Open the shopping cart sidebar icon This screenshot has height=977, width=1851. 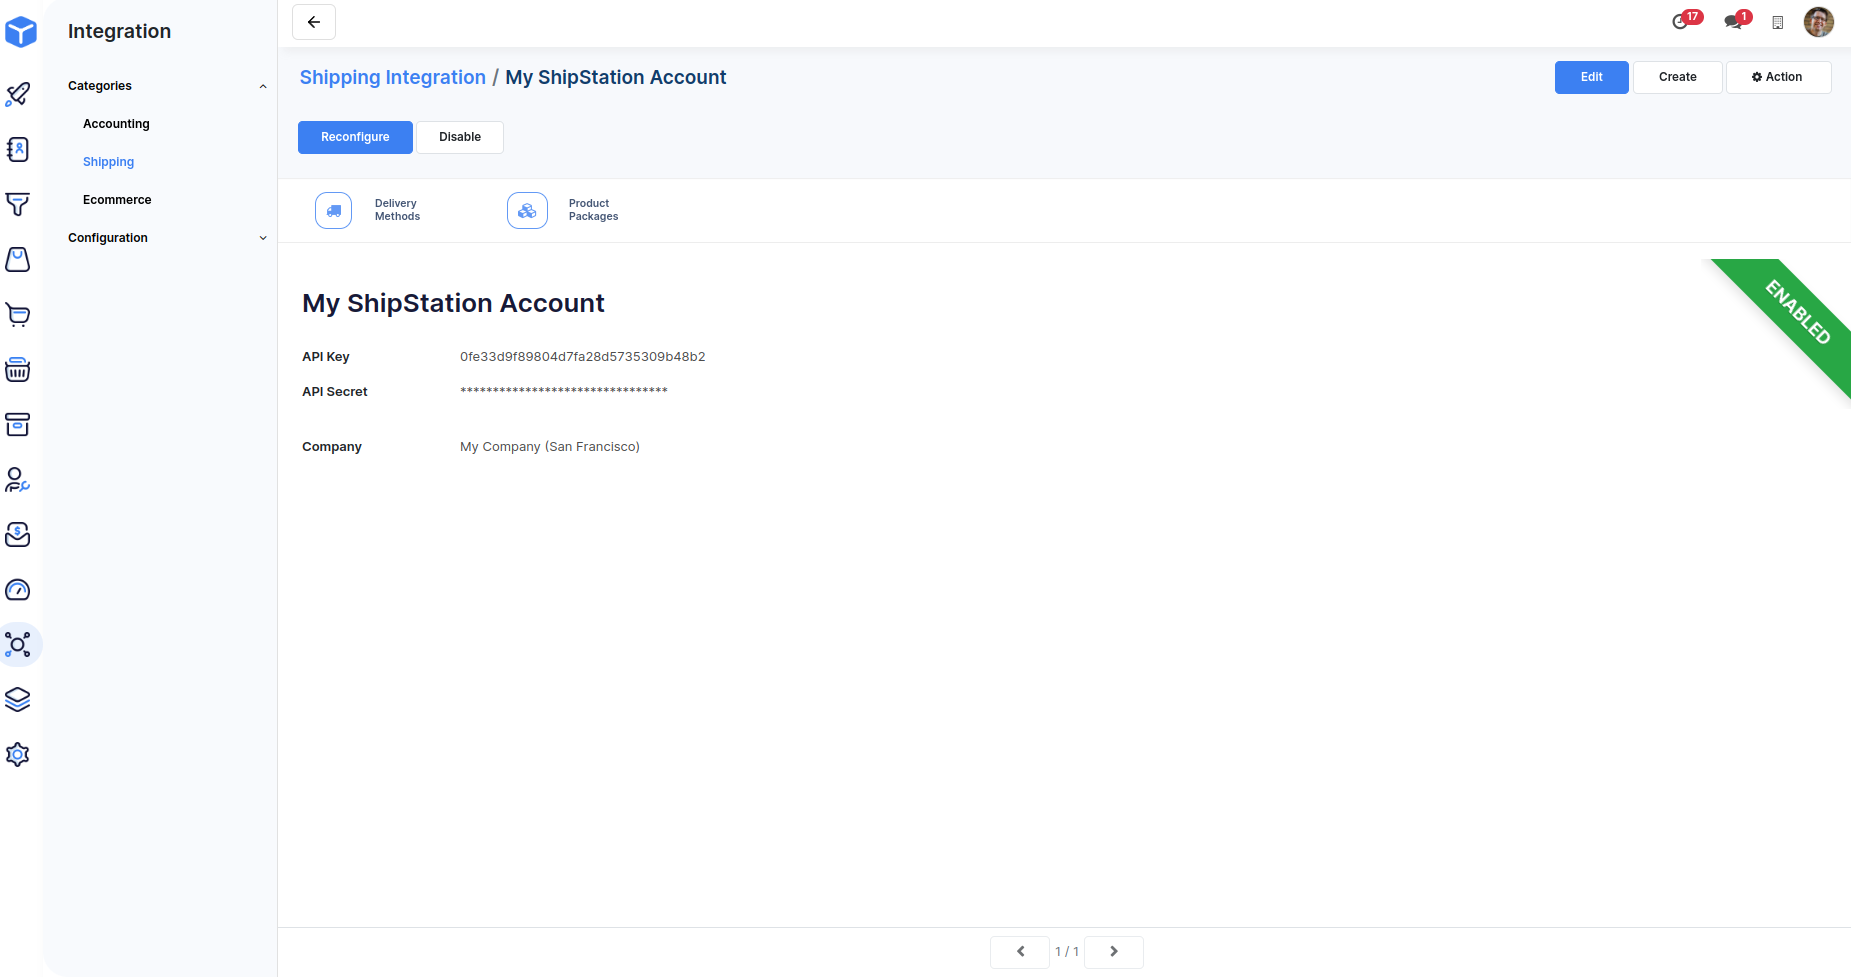click(x=18, y=315)
